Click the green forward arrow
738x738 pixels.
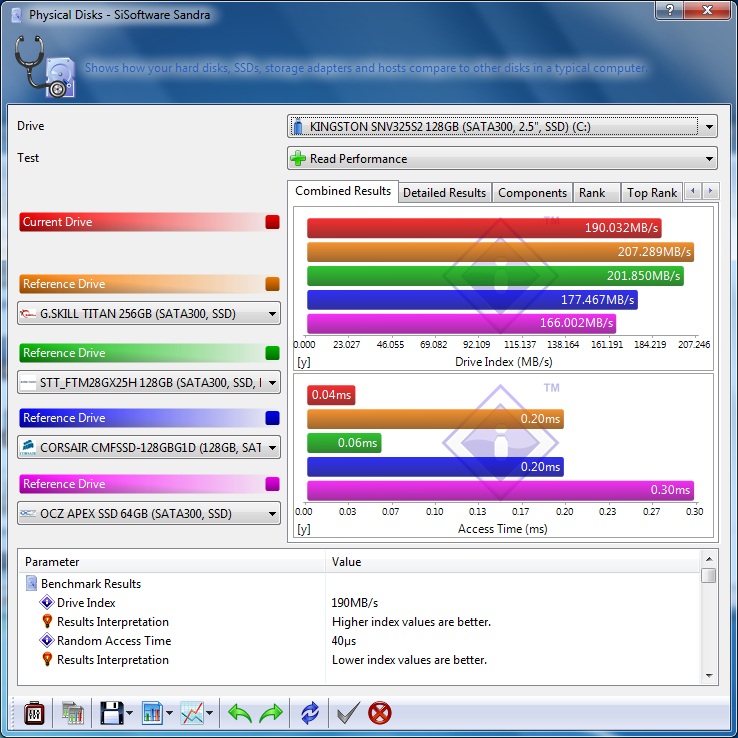point(271,714)
